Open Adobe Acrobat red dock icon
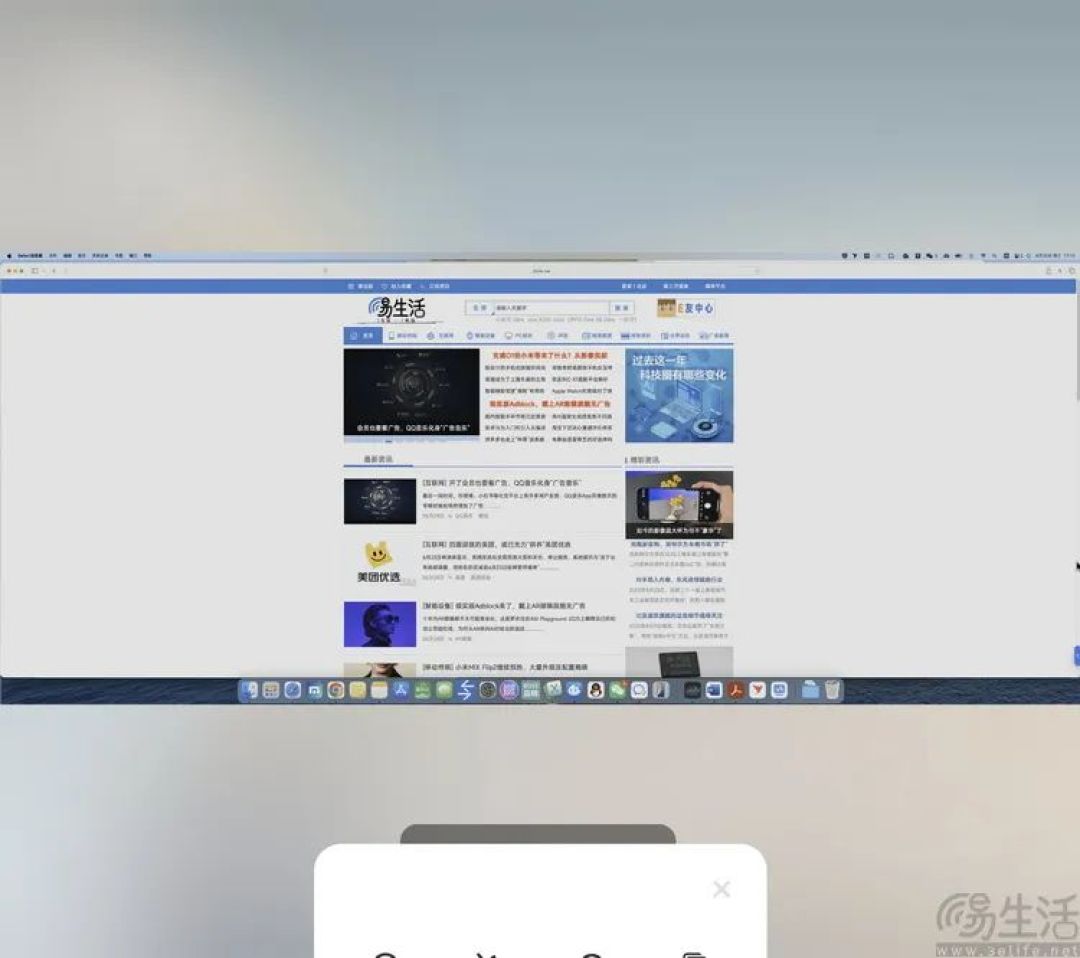 coord(736,689)
